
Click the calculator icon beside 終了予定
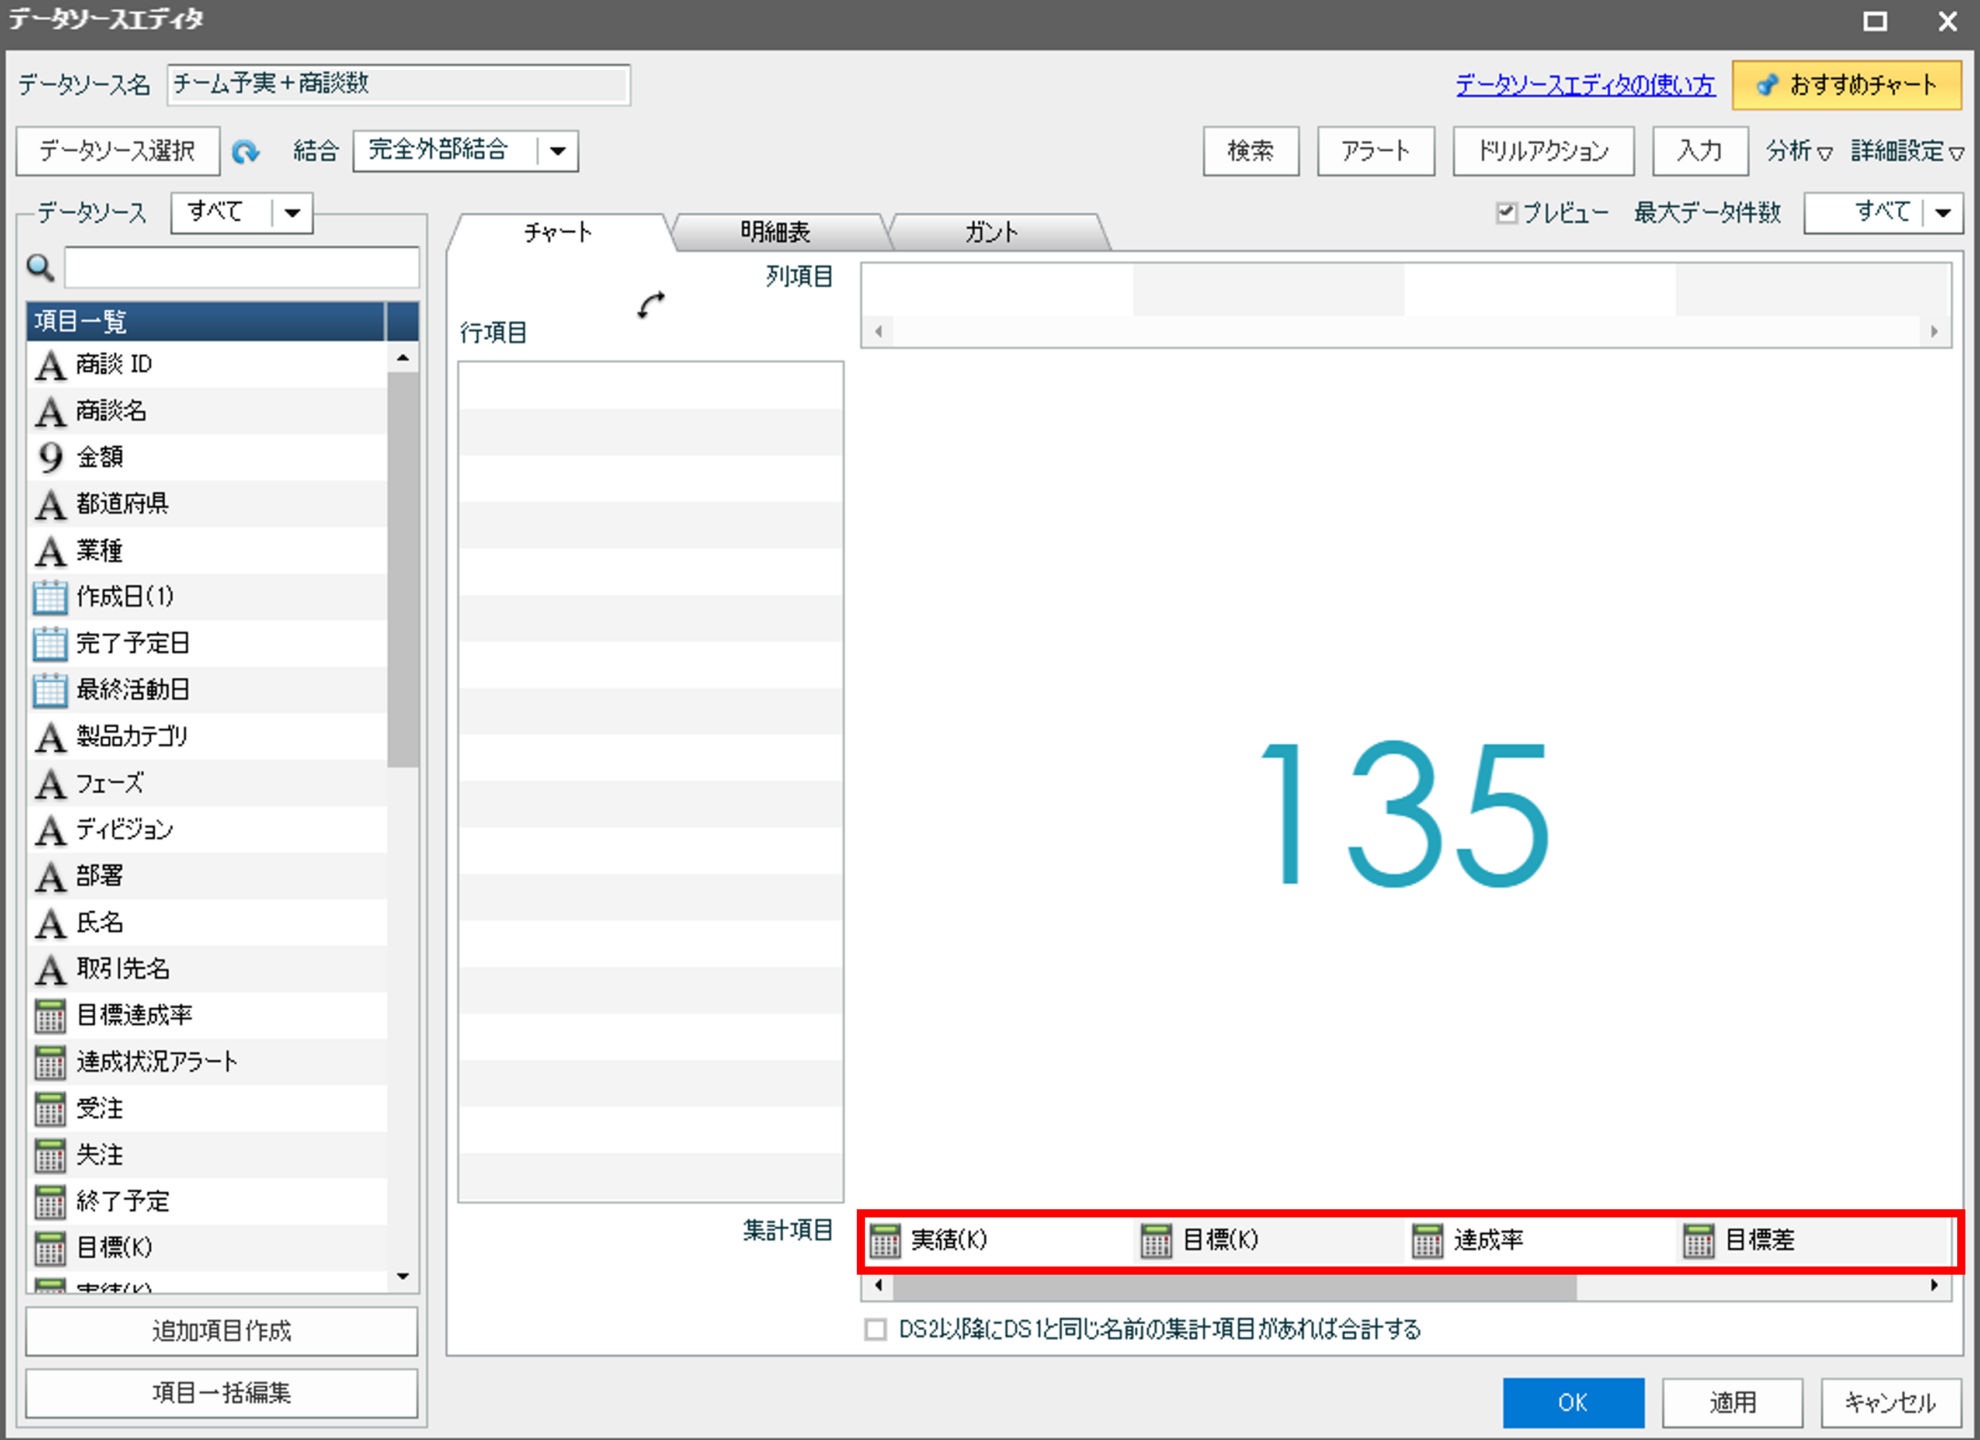pyautogui.click(x=50, y=1202)
